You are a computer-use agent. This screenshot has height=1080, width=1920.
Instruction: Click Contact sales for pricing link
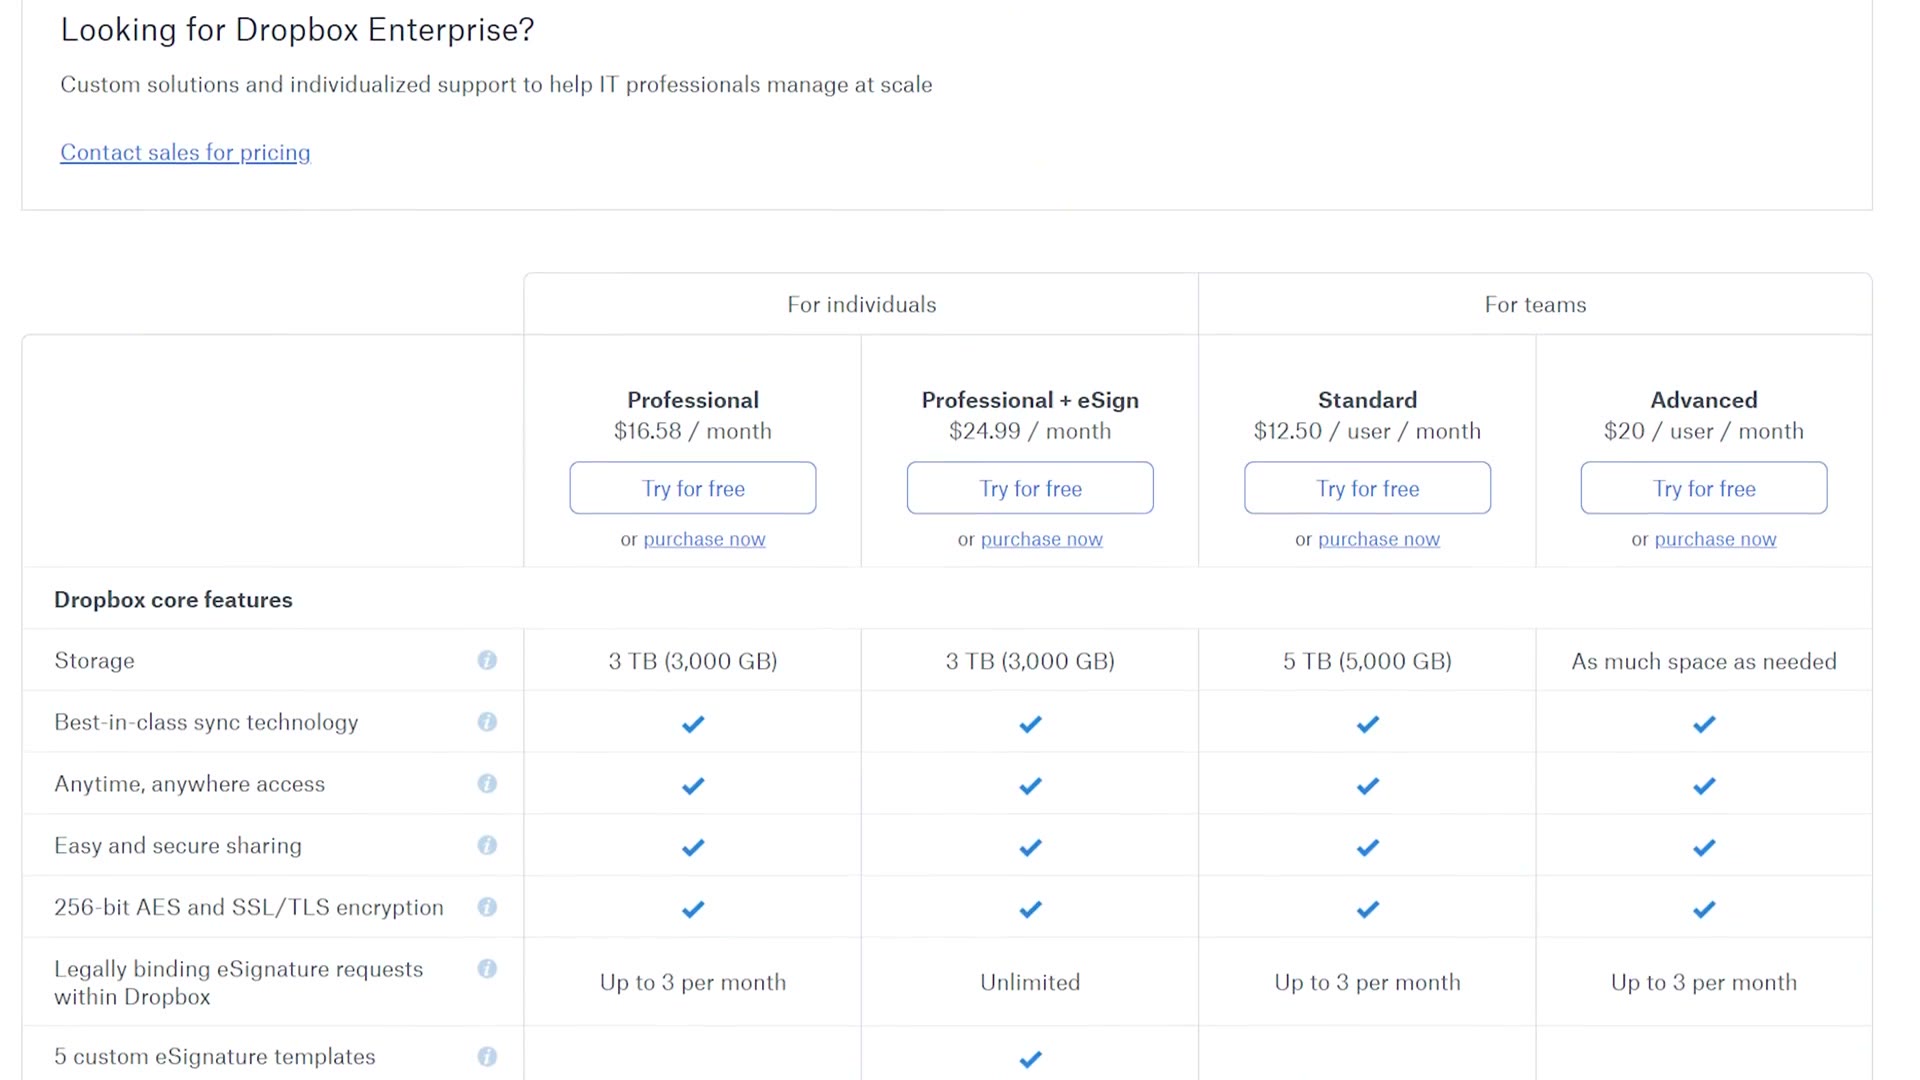[x=185, y=152]
